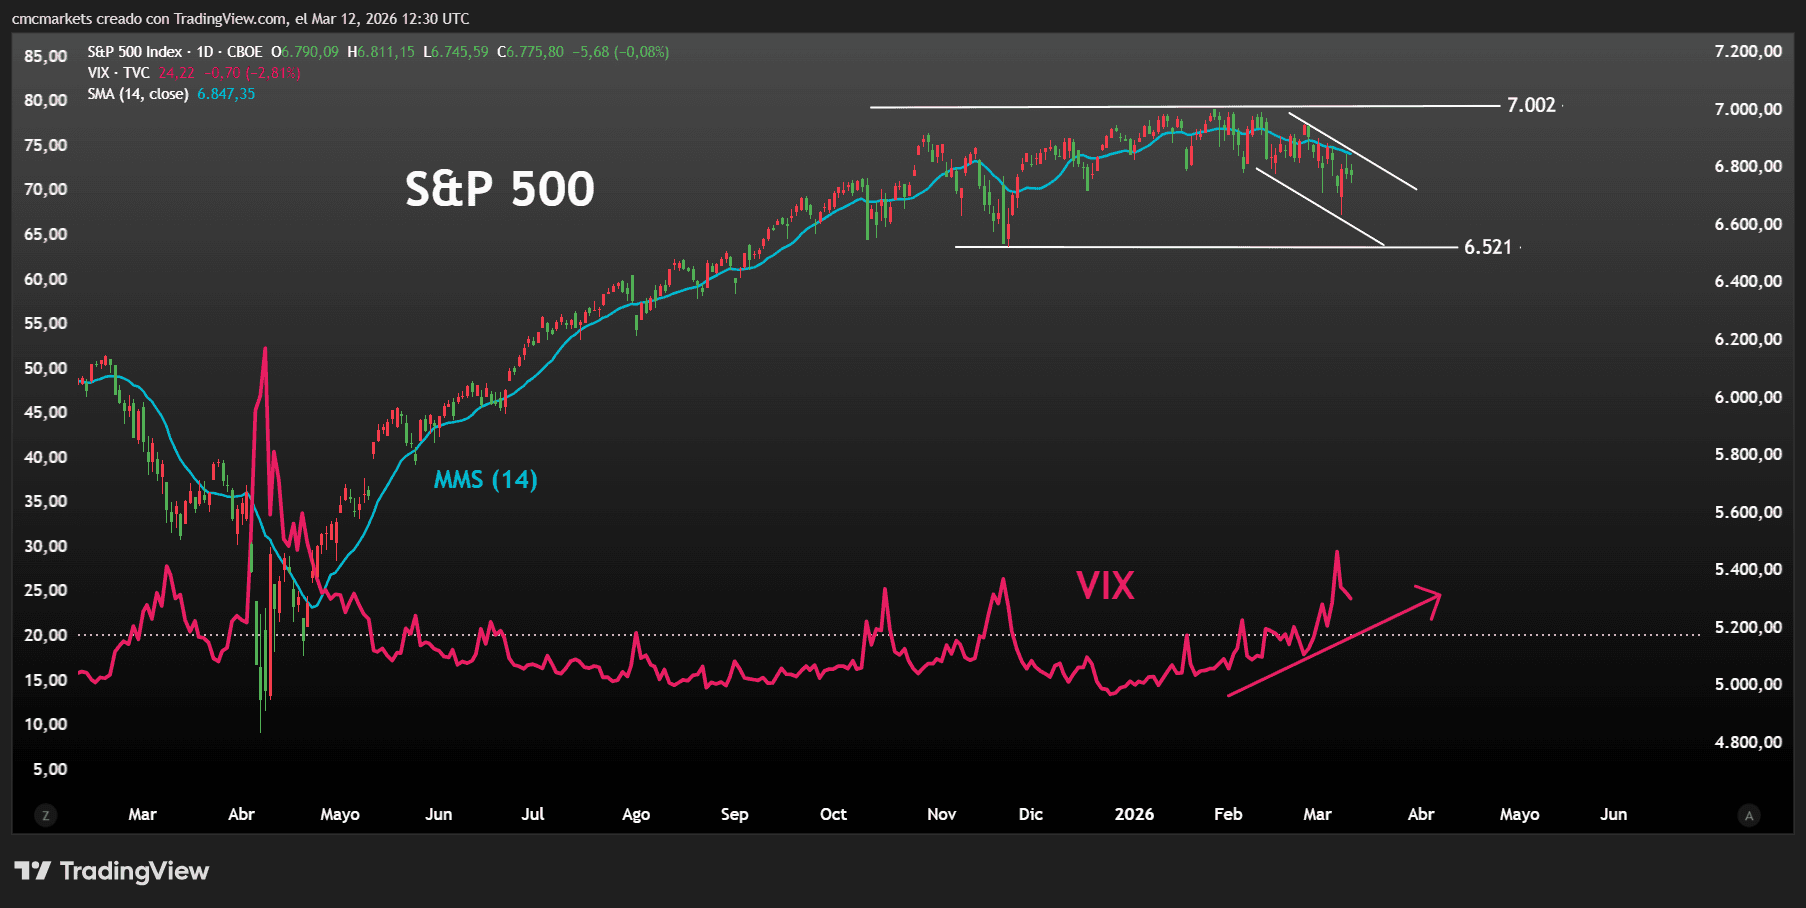Click the 7.002 resistance level label
1806x908 pixels.
[1529, 104]
